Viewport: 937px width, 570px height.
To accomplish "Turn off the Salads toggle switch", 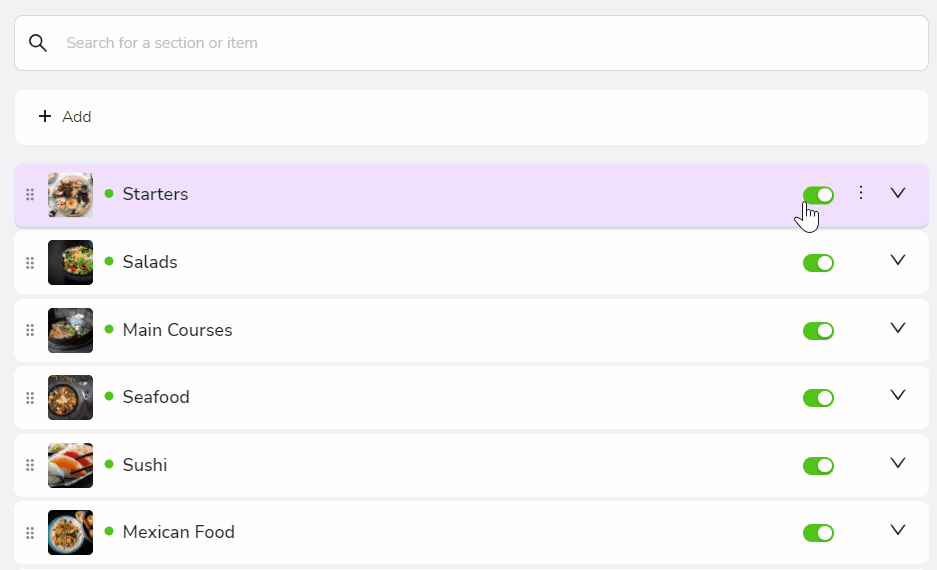I will [818, 263].
